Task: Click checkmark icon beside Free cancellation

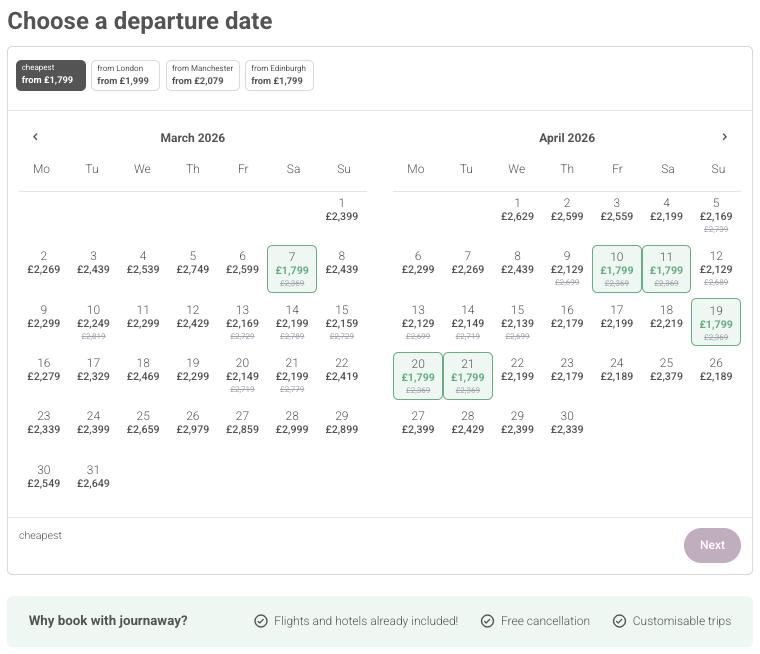Action: [487, 621]
